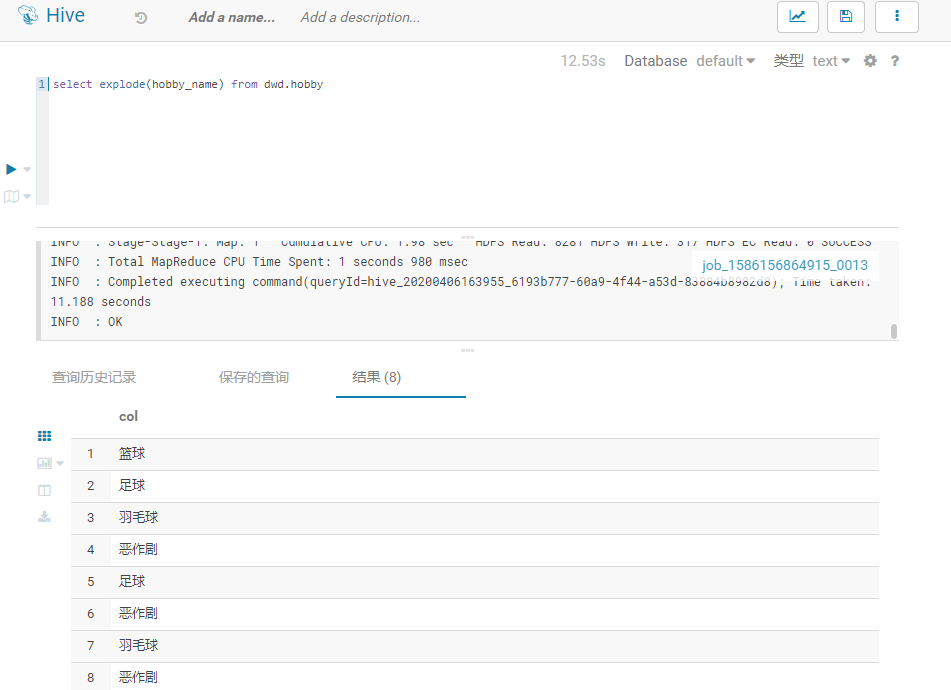Image resolution: width=951 pixels, height=690 pixels.
Task: Switch results to grid view icon
Action: 44,436
